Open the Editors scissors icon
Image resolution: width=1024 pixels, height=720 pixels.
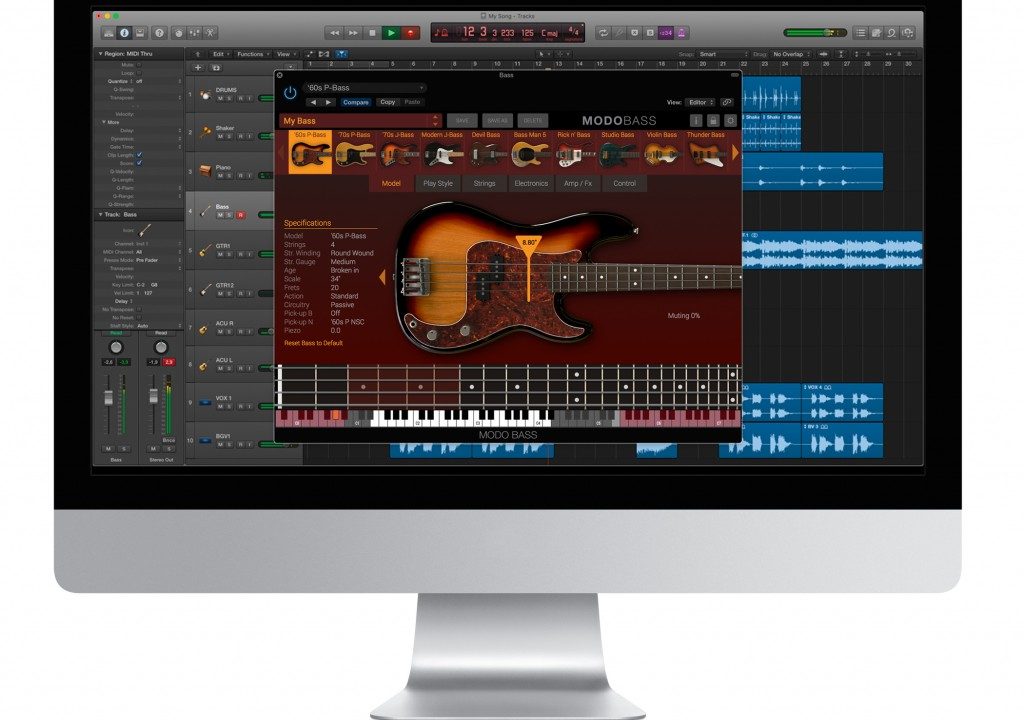tap(210, 33)
